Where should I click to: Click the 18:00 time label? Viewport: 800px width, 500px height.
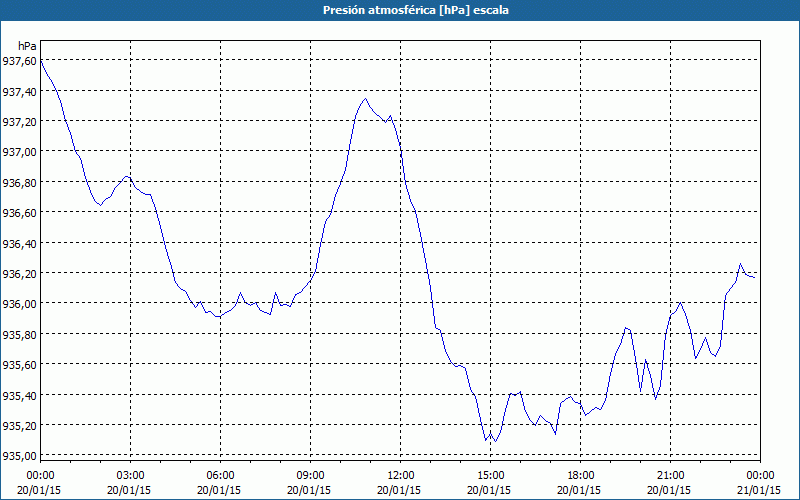pos(581,476)
